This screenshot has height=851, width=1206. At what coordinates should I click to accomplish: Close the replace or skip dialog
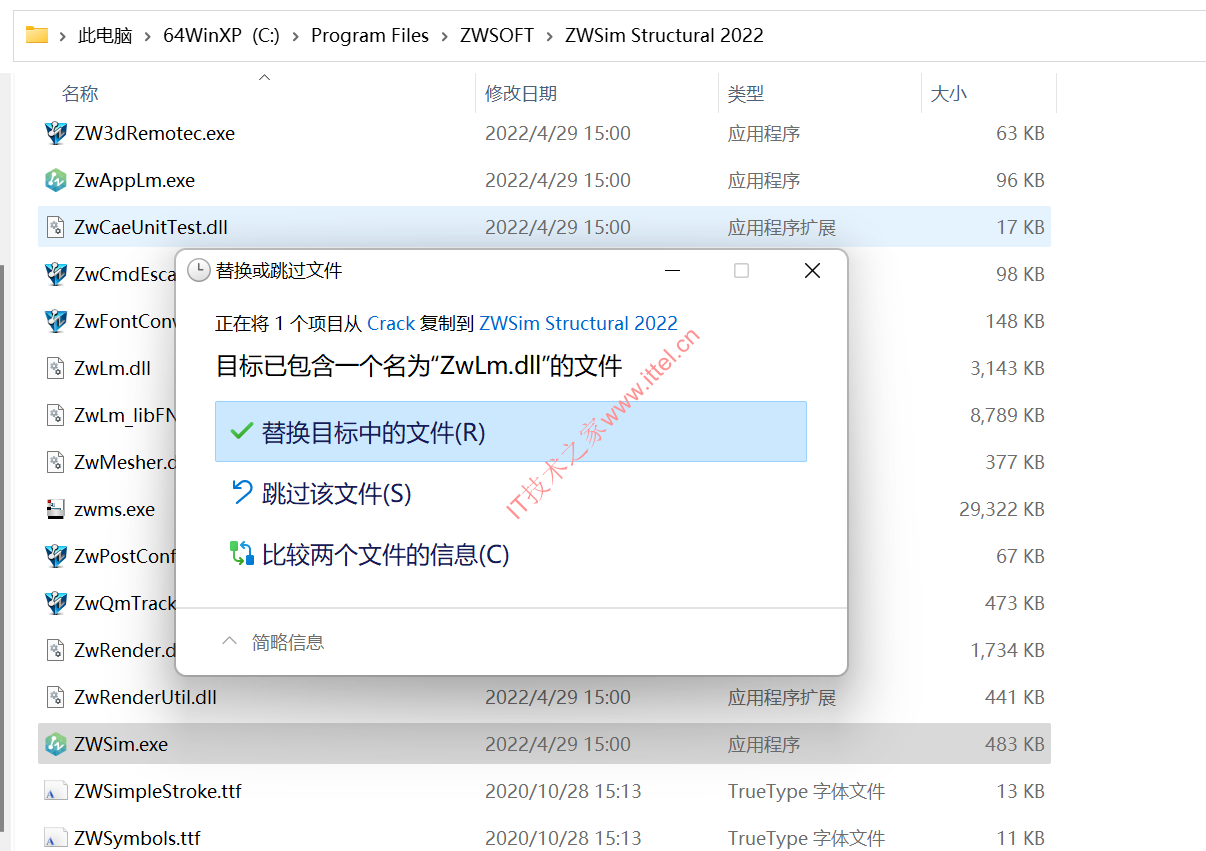click(x=812, y=271)
